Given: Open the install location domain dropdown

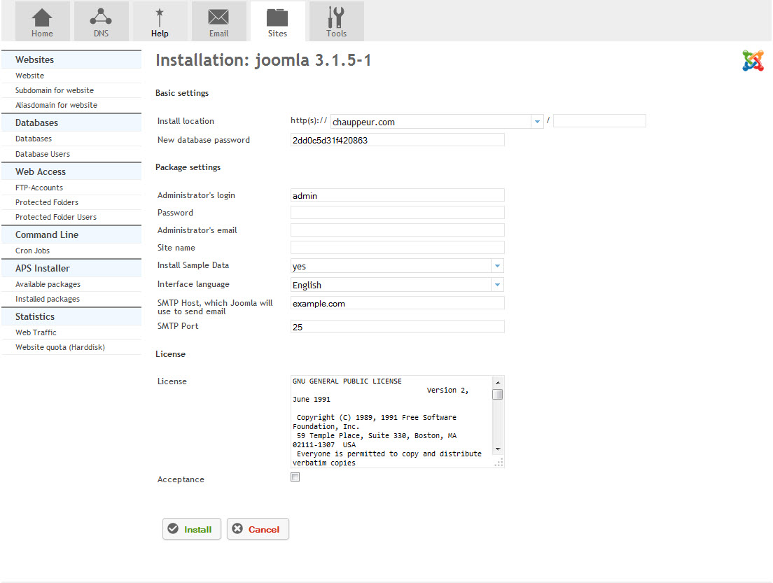Looking at the screenshot, I should 537,121.
